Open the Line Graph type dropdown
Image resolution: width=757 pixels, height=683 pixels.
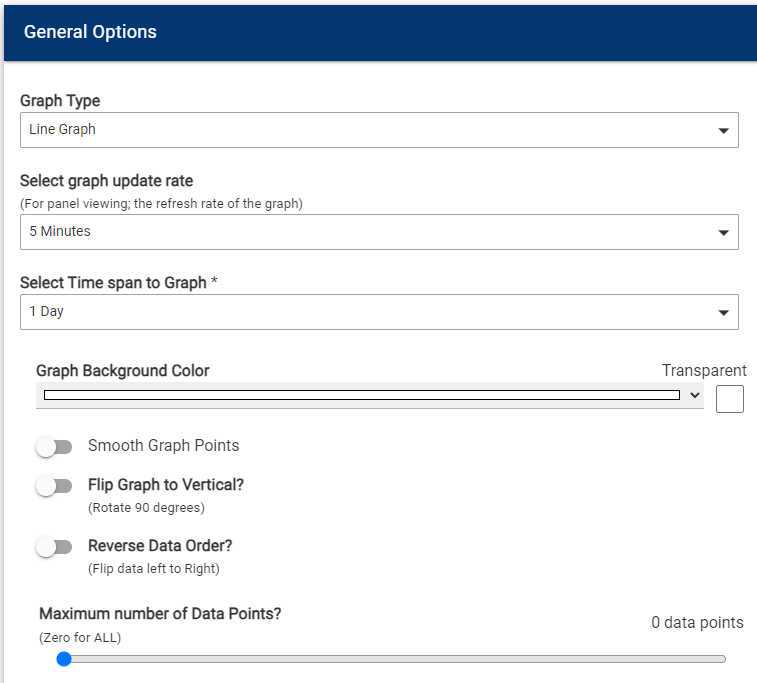coord(379,130)
